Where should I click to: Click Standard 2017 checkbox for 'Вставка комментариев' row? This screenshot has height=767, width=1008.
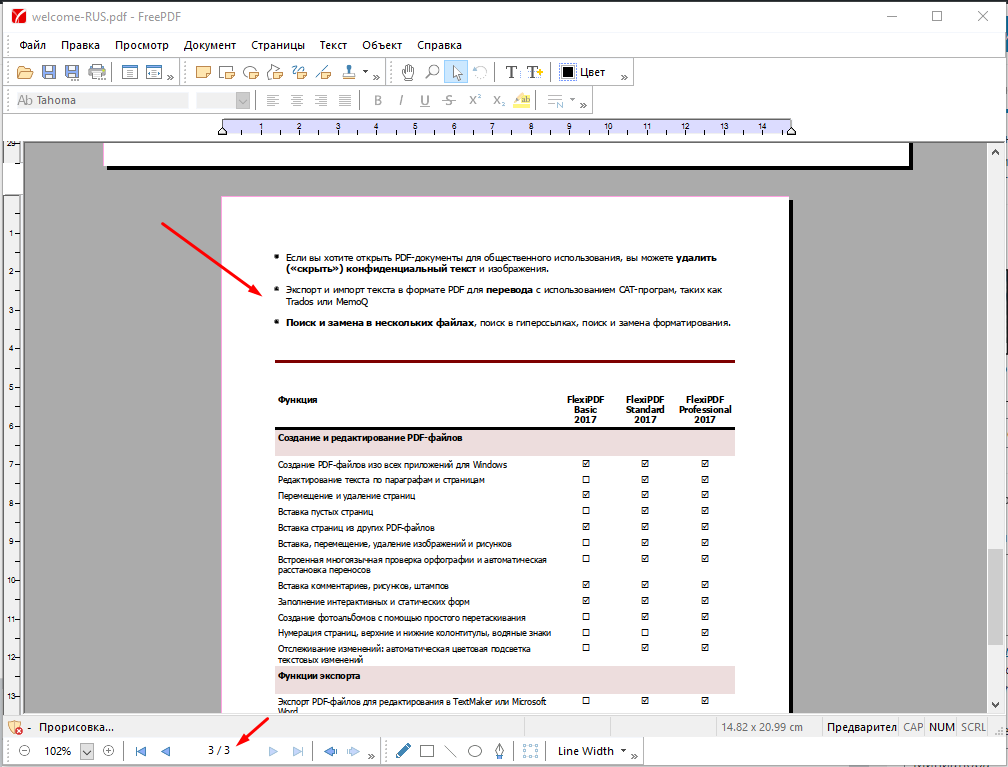645,585
